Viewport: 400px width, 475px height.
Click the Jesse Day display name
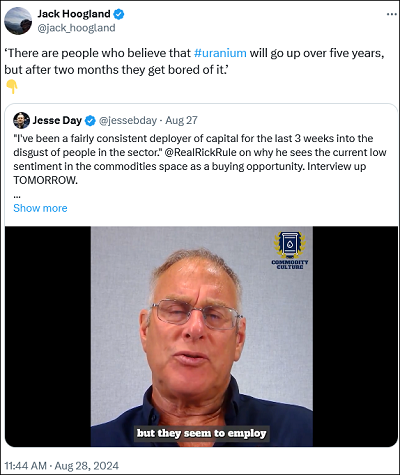(57, 120)
